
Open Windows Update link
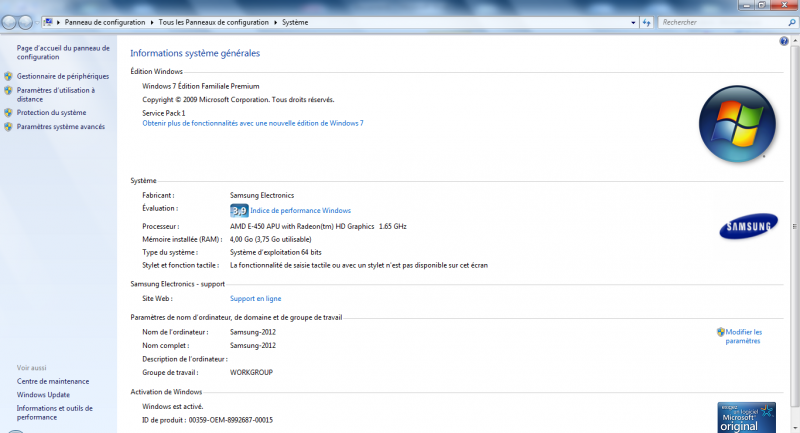(x=43, y=395)
